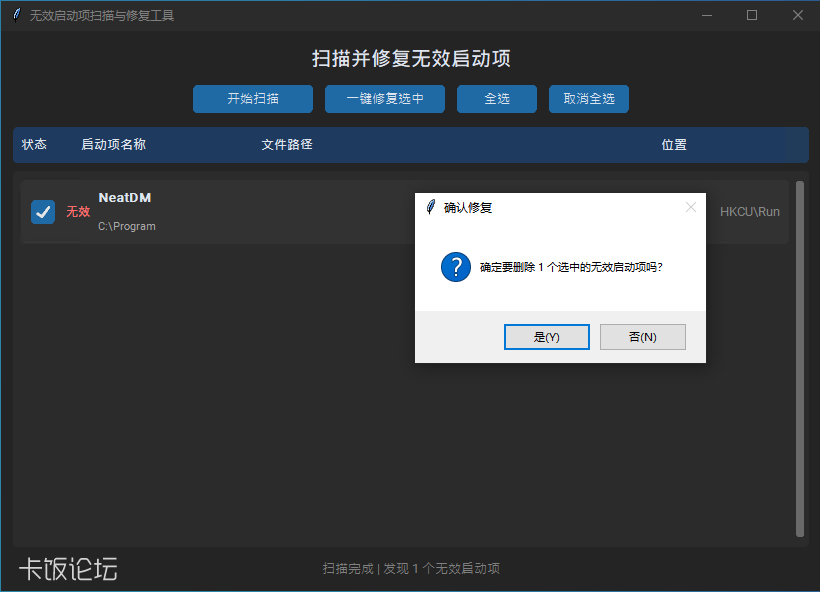Viewport: 820px width, 592px height.
Task: Click the red 无效 status label
Action: point(78,212)
